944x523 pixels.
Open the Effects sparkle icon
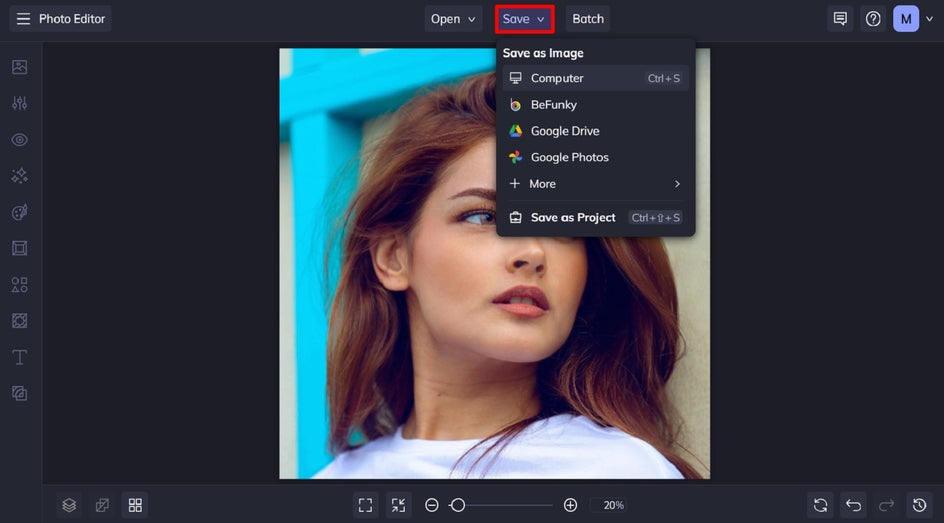(19, 176)
